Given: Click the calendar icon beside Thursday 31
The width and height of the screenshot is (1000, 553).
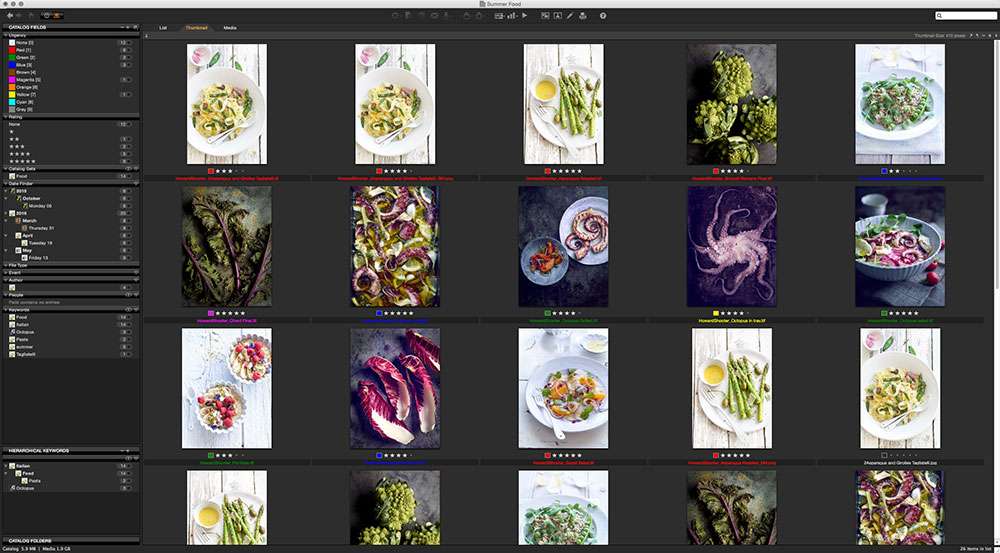Looking at the screenshot, I should [x=24, y=228].
